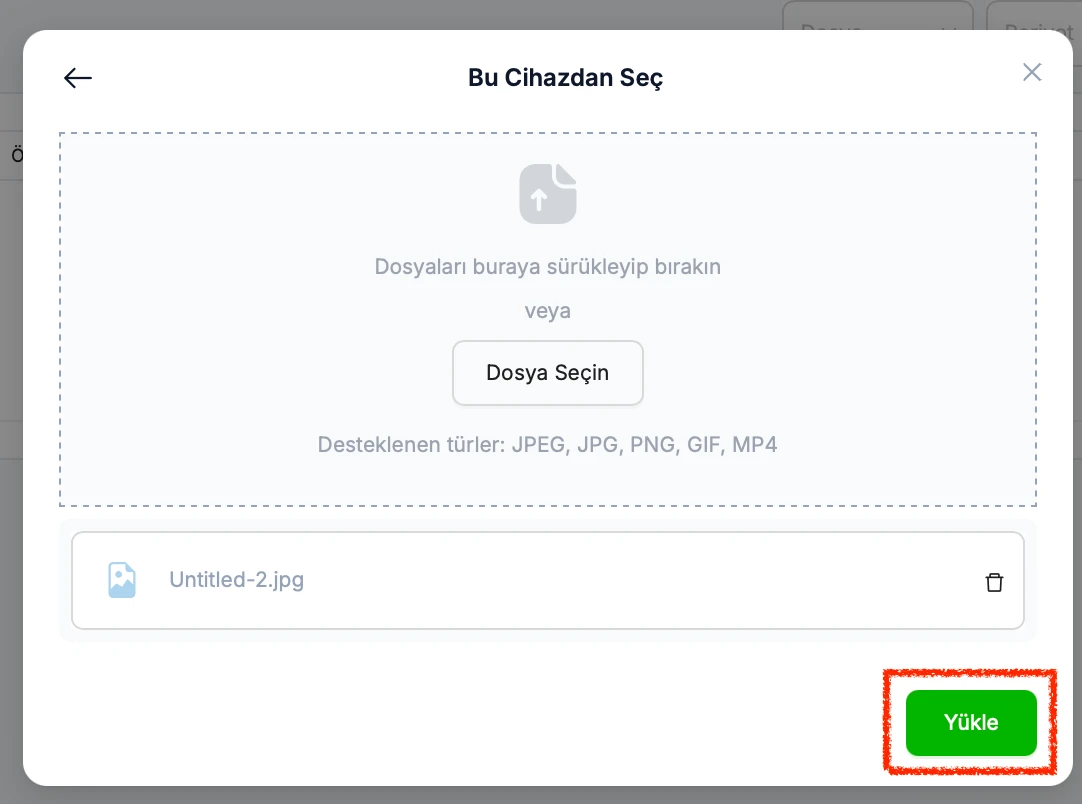1082x804 pixels.
Task: Click the dimmed ö text on left edge
Action: [17, 155]
